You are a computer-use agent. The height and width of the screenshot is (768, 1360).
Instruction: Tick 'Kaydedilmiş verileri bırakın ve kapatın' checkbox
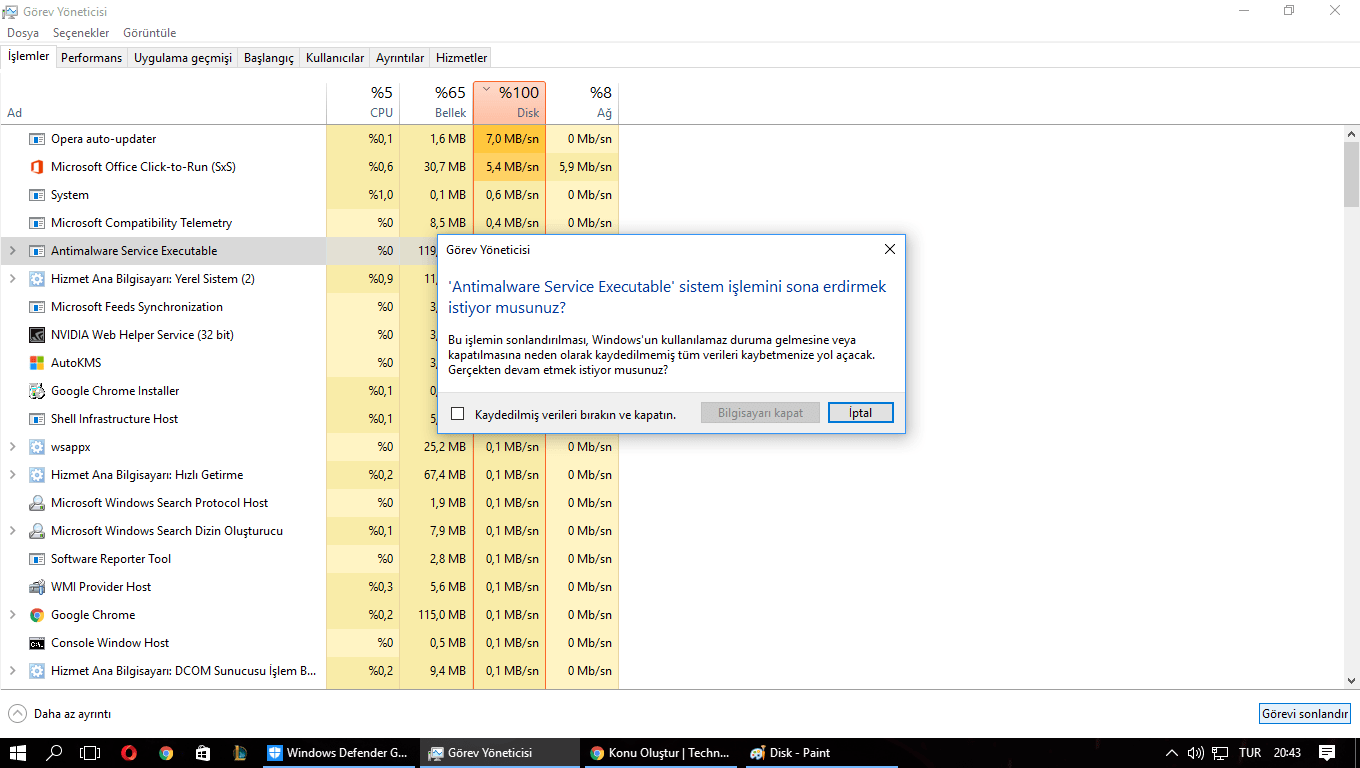[x=458, y=414]
